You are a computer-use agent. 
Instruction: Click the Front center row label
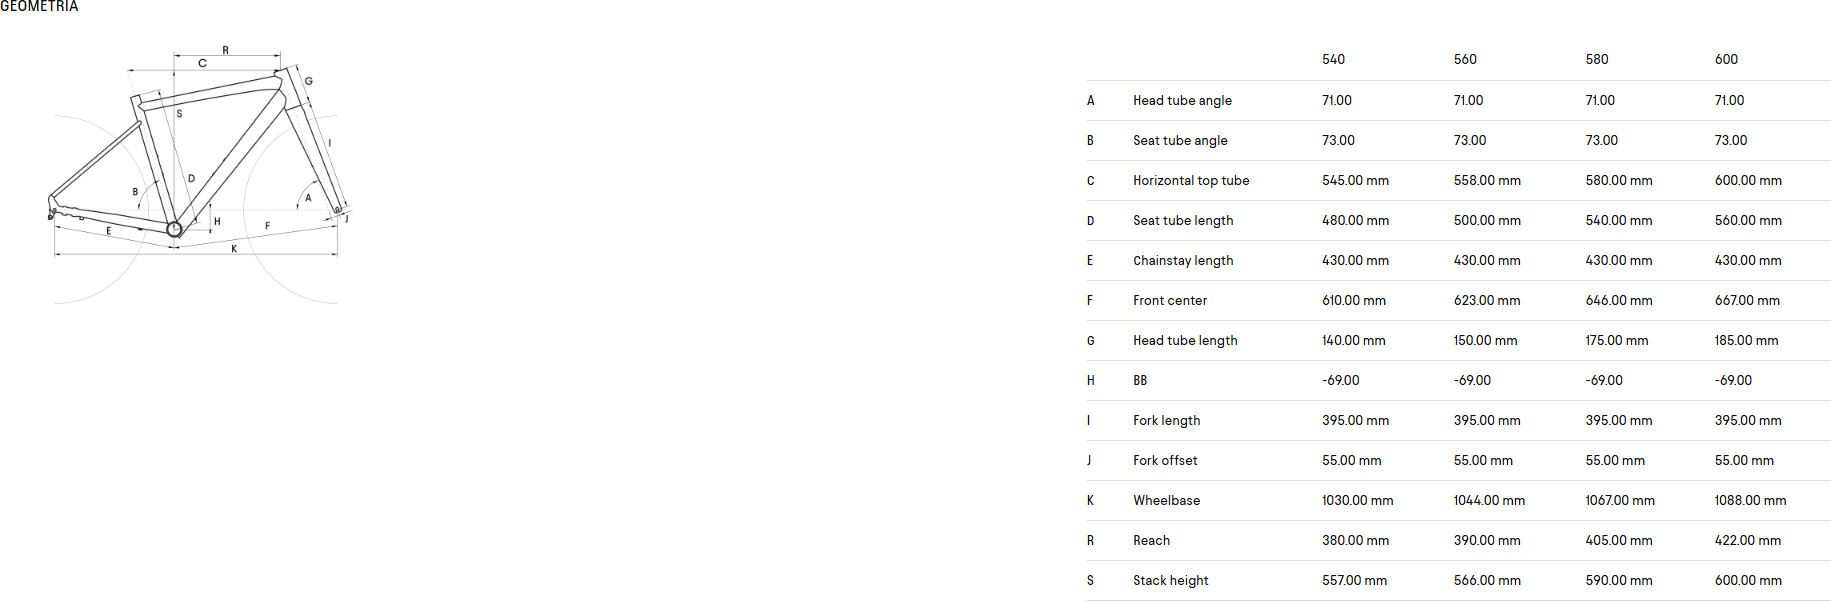coord(1170,301)
